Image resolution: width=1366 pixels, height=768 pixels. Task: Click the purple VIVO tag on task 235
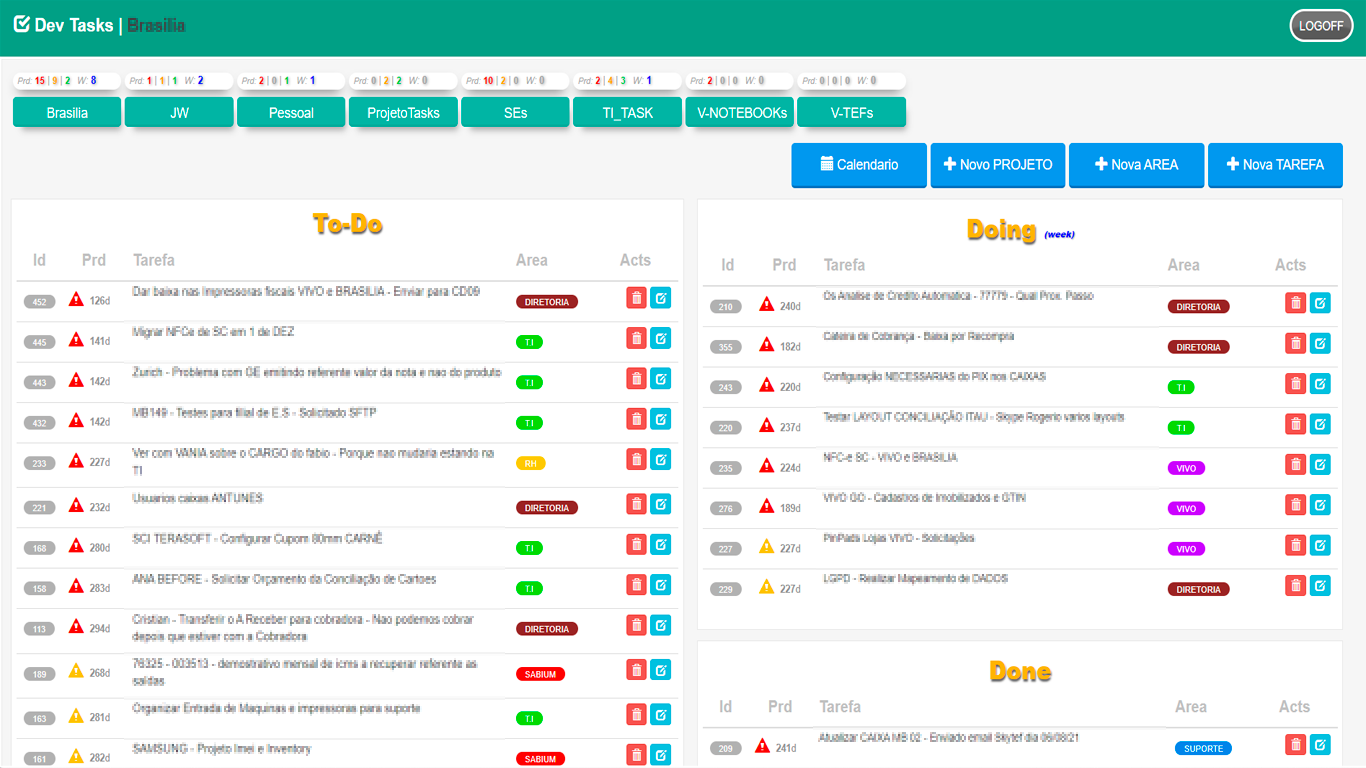click(x=1186, y=468)
